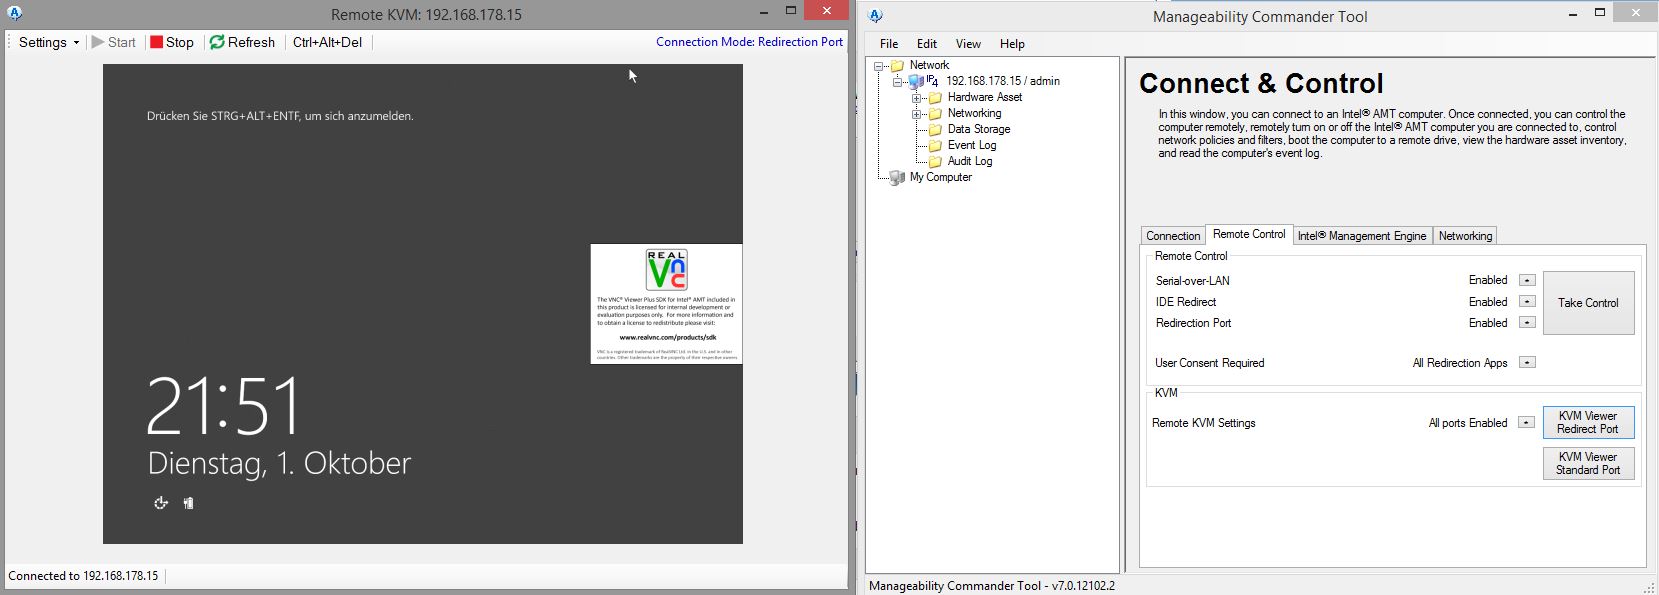Click Connected to 192.168.178.15 status
Image resolution: width=1659 pixels, height=595 pixels.
pyautogui.click(x=83, y=576)
